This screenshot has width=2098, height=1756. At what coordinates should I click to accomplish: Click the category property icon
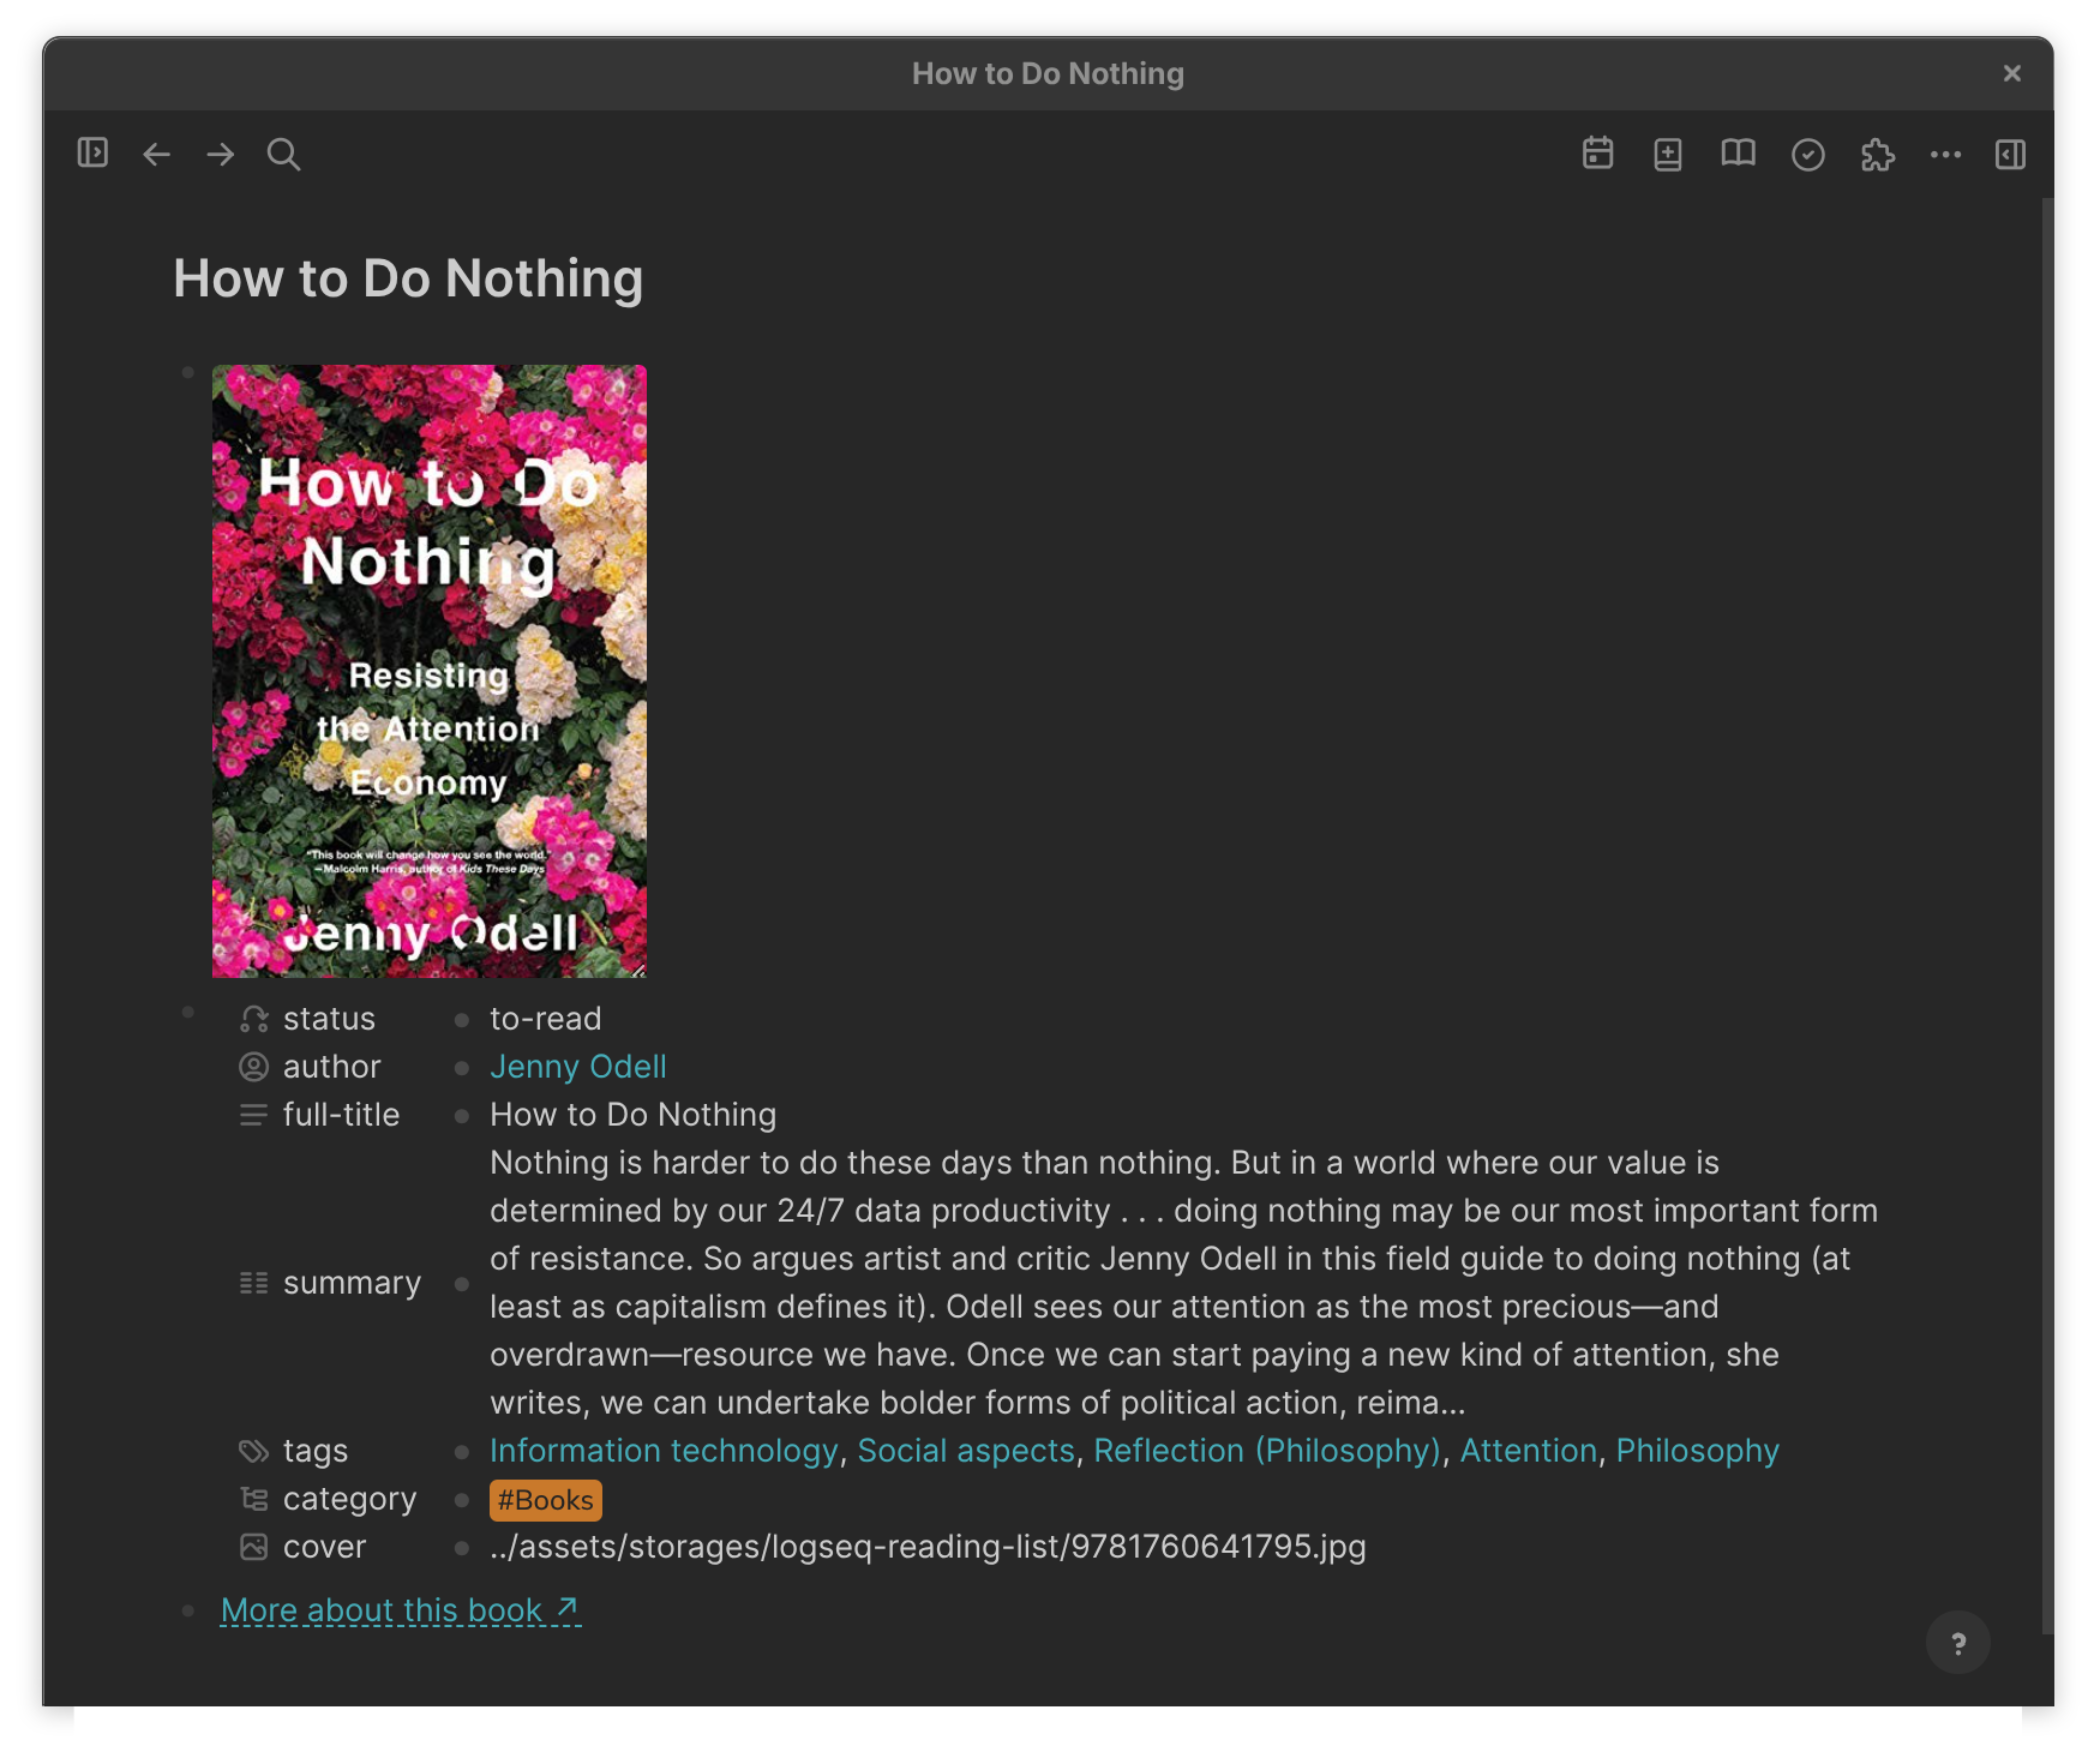pyautogui.click(x=254, y=1499)
